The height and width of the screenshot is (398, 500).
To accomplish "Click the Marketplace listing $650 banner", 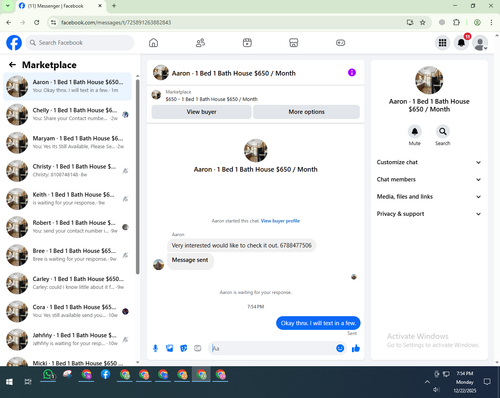I will [x=255, y=95].
